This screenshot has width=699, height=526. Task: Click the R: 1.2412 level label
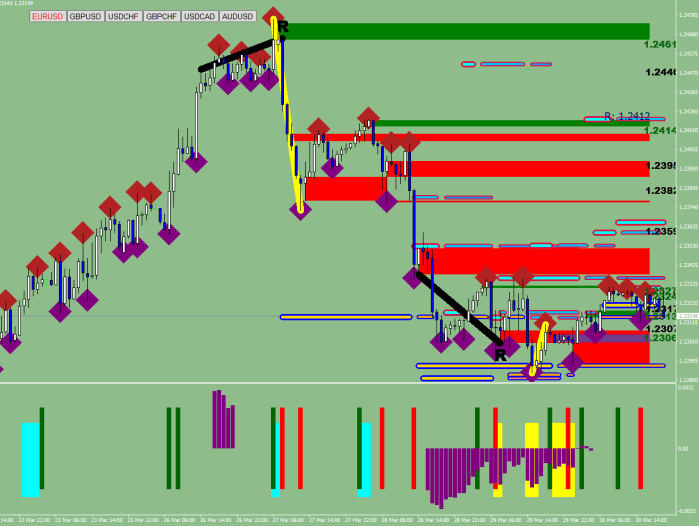(x=627, y=116)
